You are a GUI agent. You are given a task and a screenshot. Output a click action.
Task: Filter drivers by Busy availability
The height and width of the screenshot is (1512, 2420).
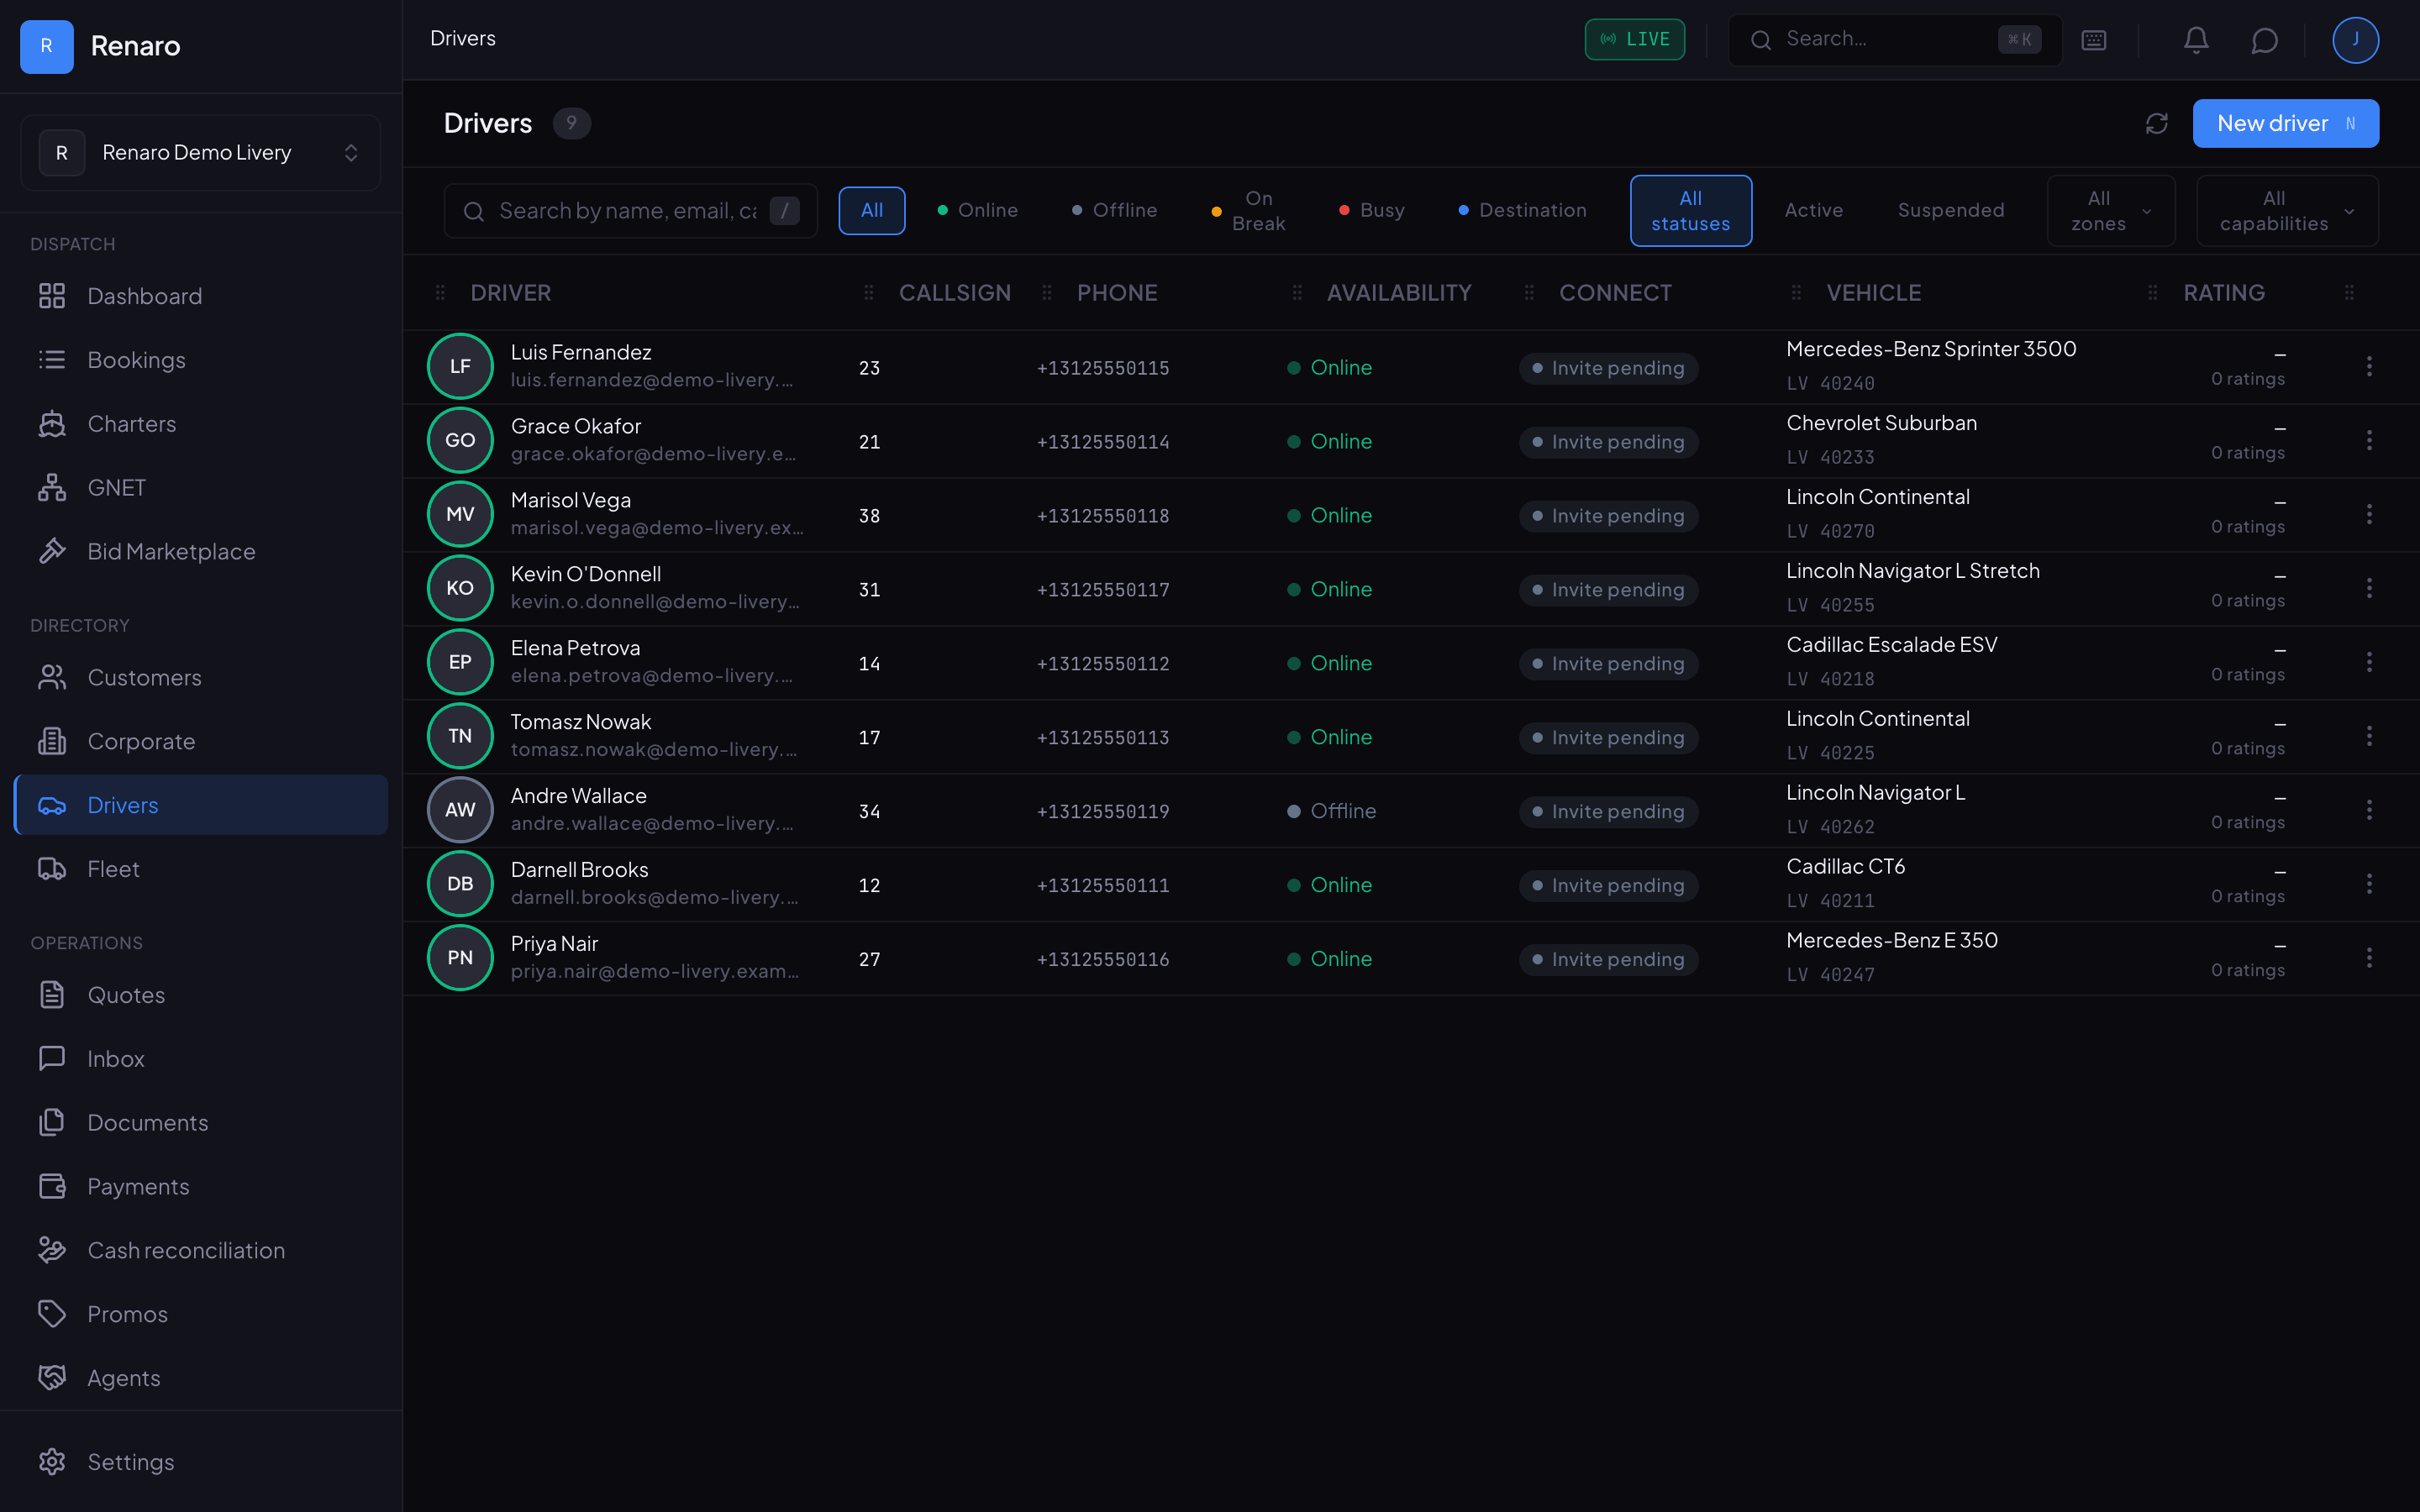pos(1371,211)
